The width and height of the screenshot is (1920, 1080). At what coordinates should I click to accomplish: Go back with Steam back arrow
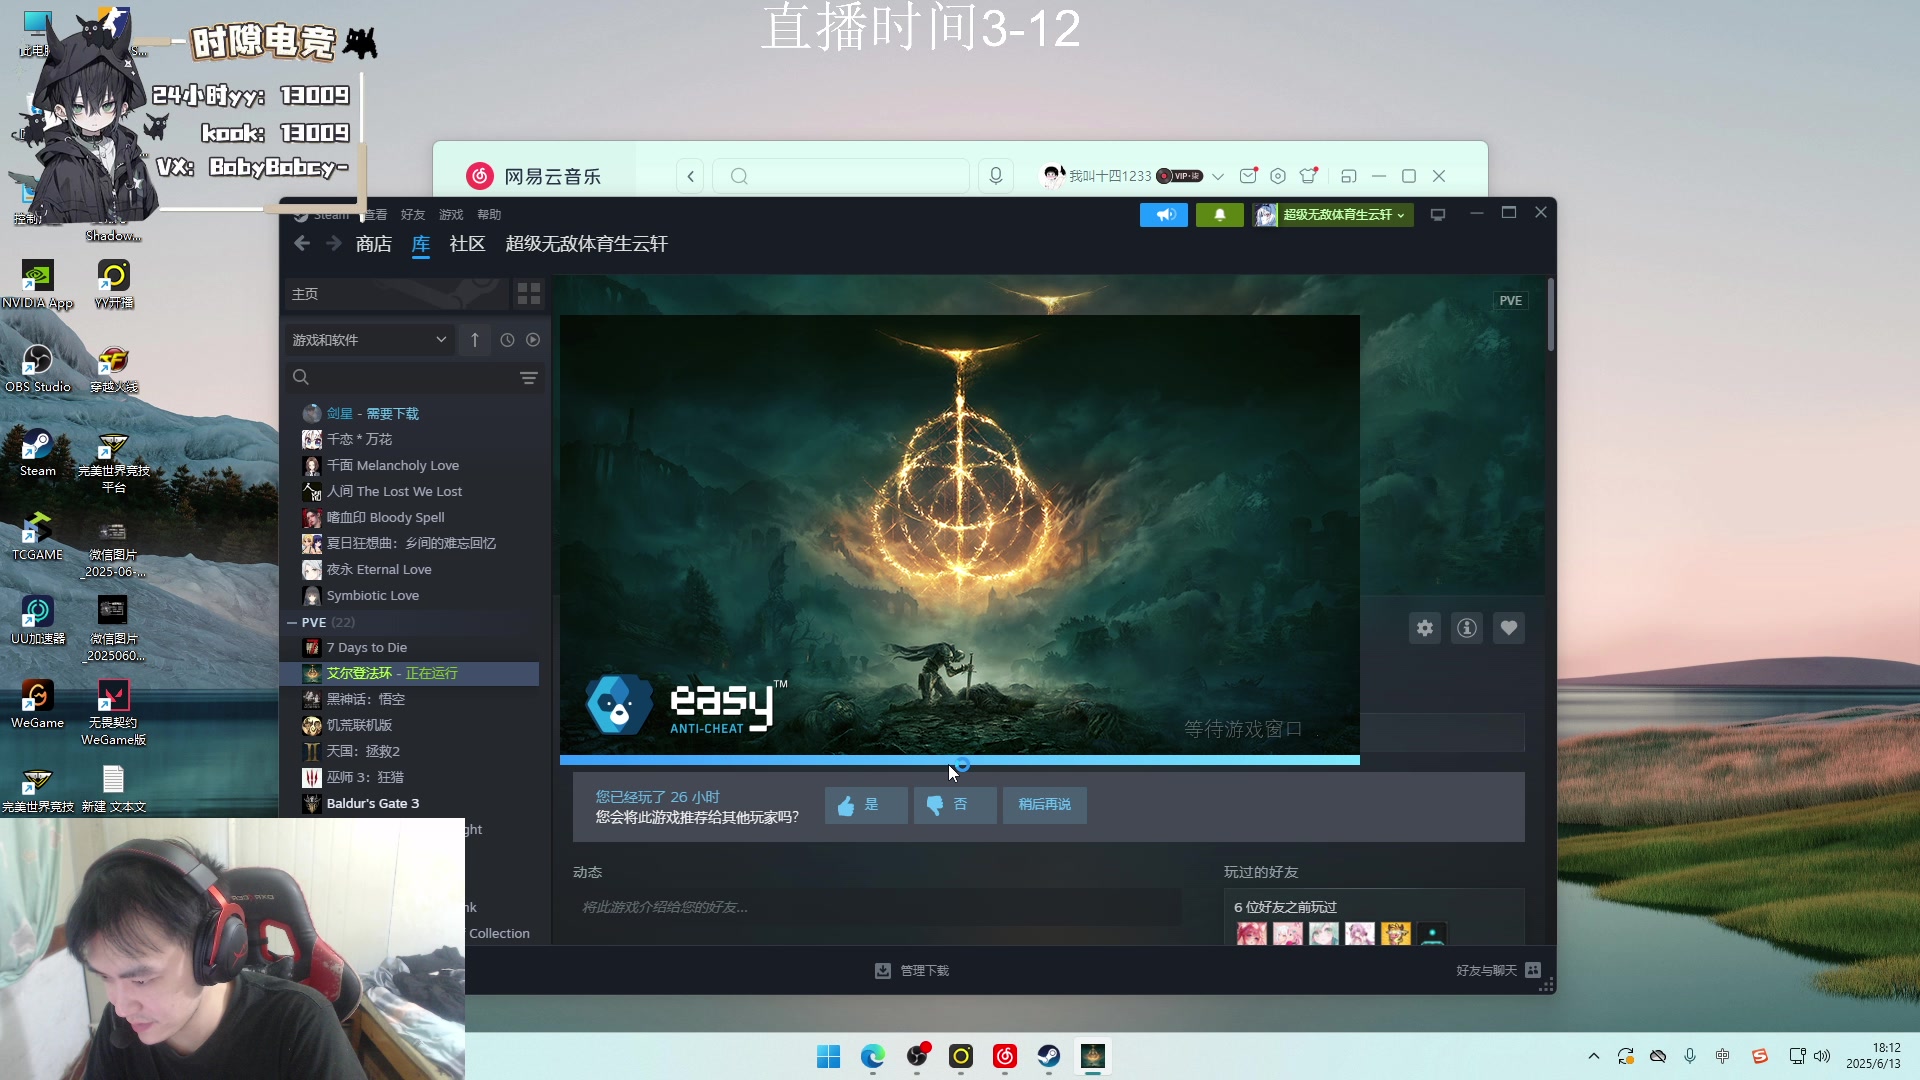point(302,243)
